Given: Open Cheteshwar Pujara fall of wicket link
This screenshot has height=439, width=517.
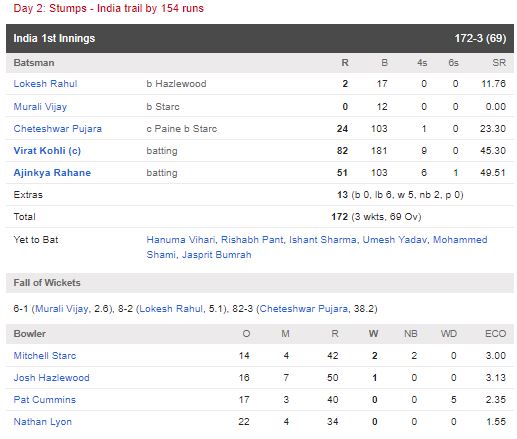Looking at the screenshot, I should (304, 309).
